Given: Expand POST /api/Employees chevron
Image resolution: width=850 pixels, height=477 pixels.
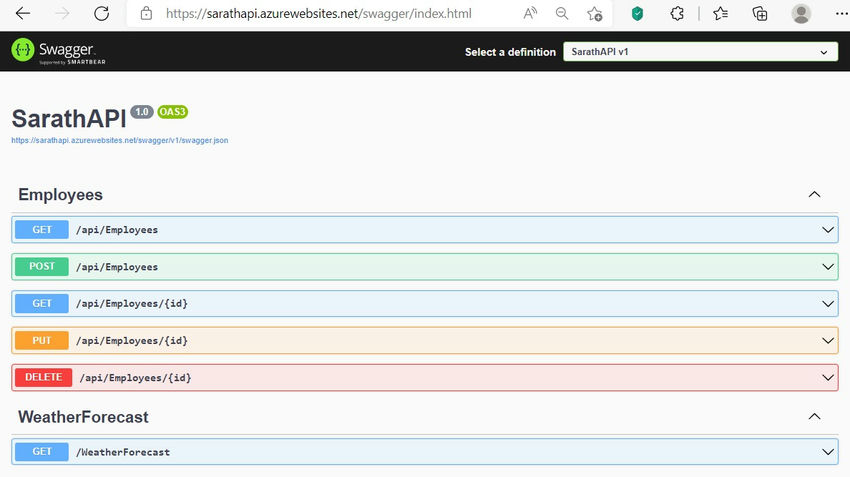Looking at the screenshot, I should pyautogui.click(x=828, y=267).
